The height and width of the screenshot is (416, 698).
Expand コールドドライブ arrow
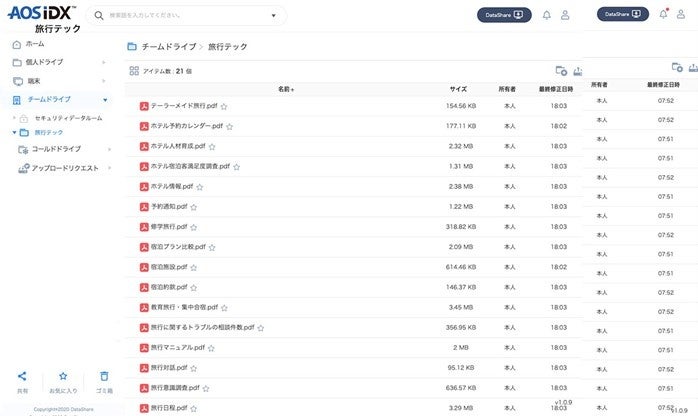tap(110, 149)
